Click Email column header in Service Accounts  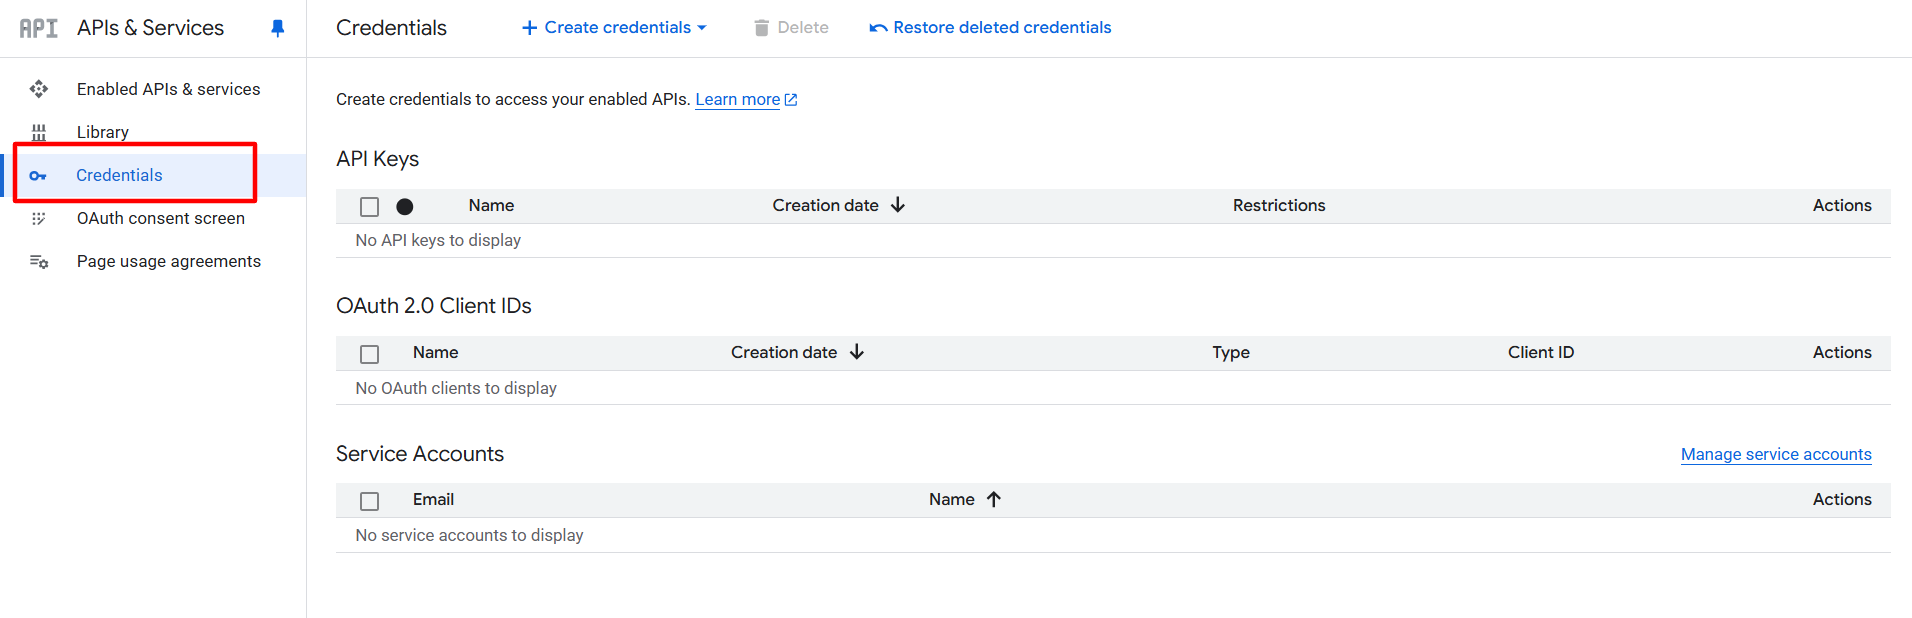(x=433, y=499)
